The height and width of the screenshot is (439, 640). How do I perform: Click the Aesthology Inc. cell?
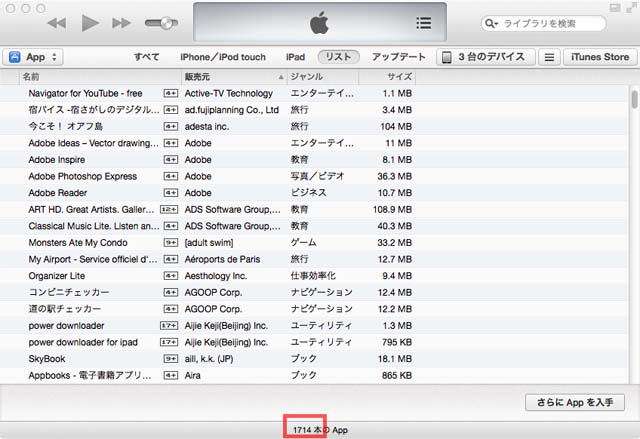tap(216, 276)
